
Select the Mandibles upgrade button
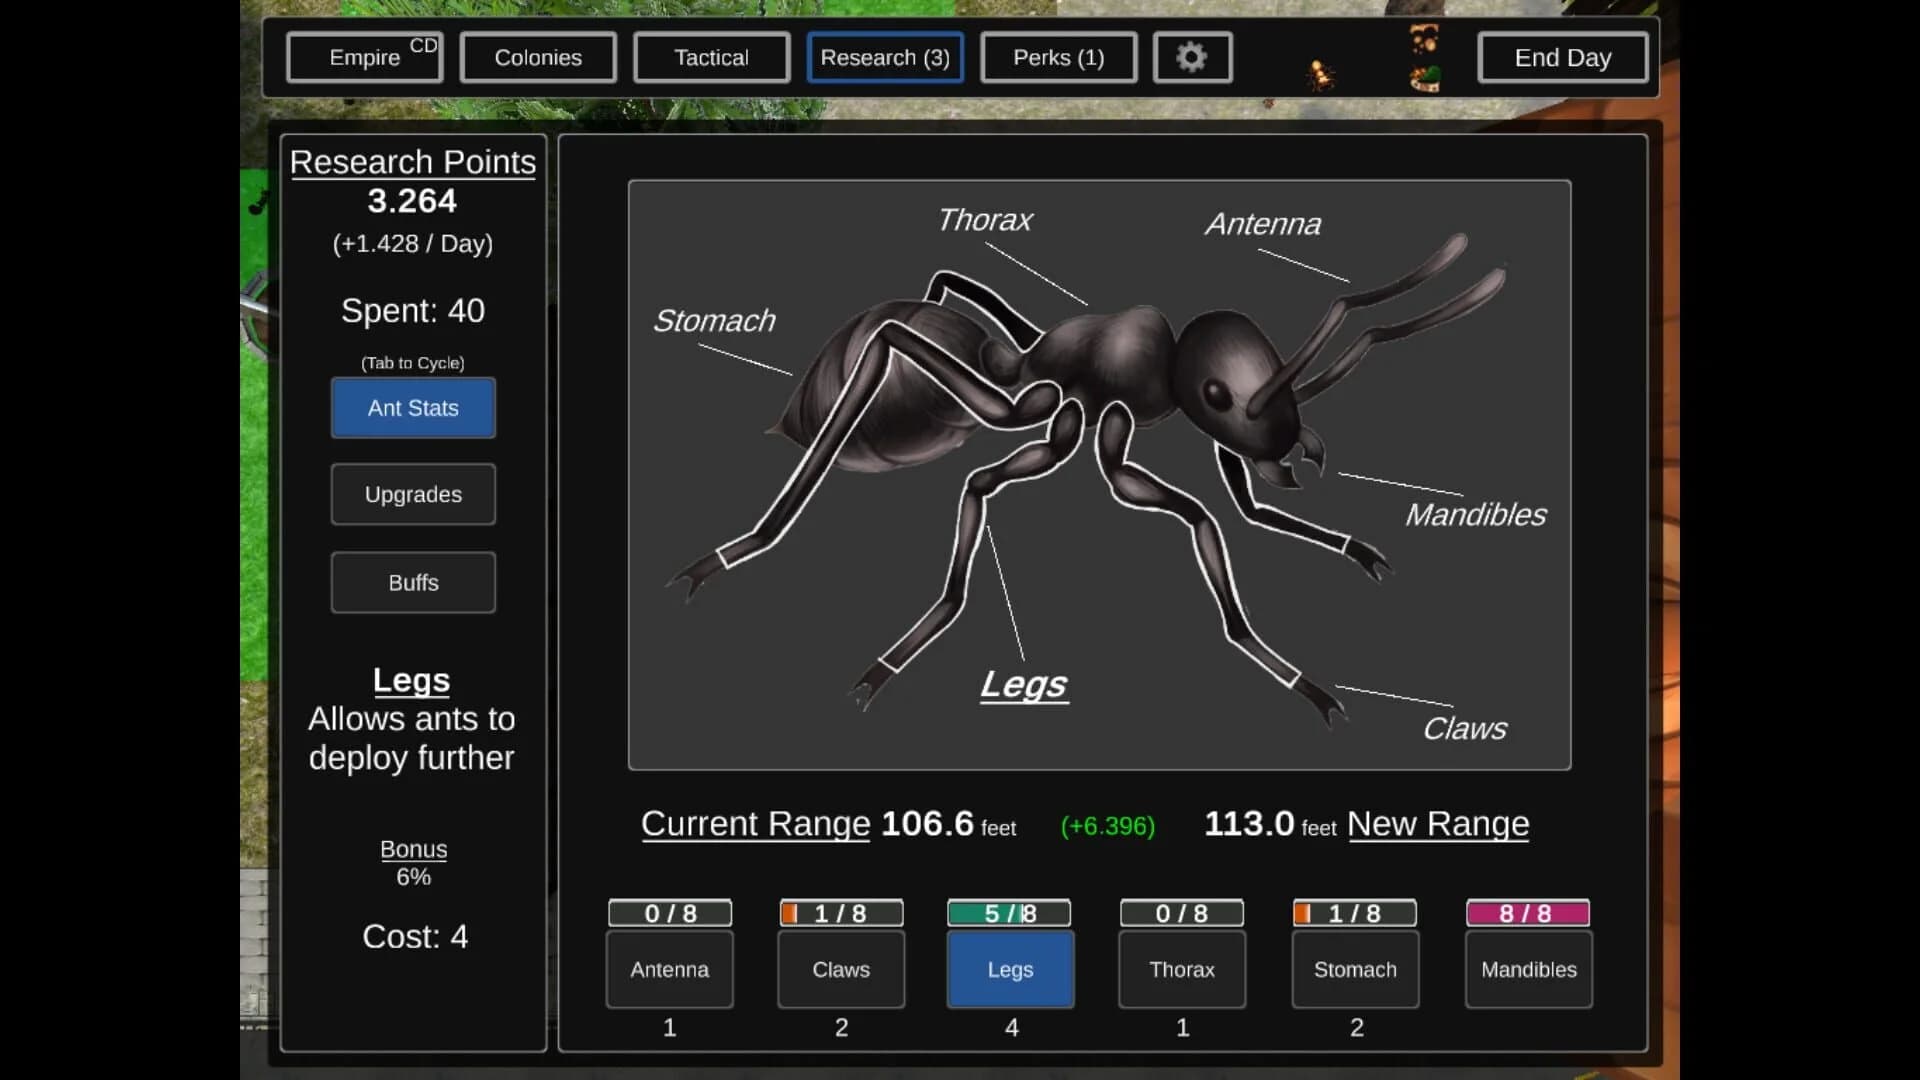click(x=1527, y=969)
